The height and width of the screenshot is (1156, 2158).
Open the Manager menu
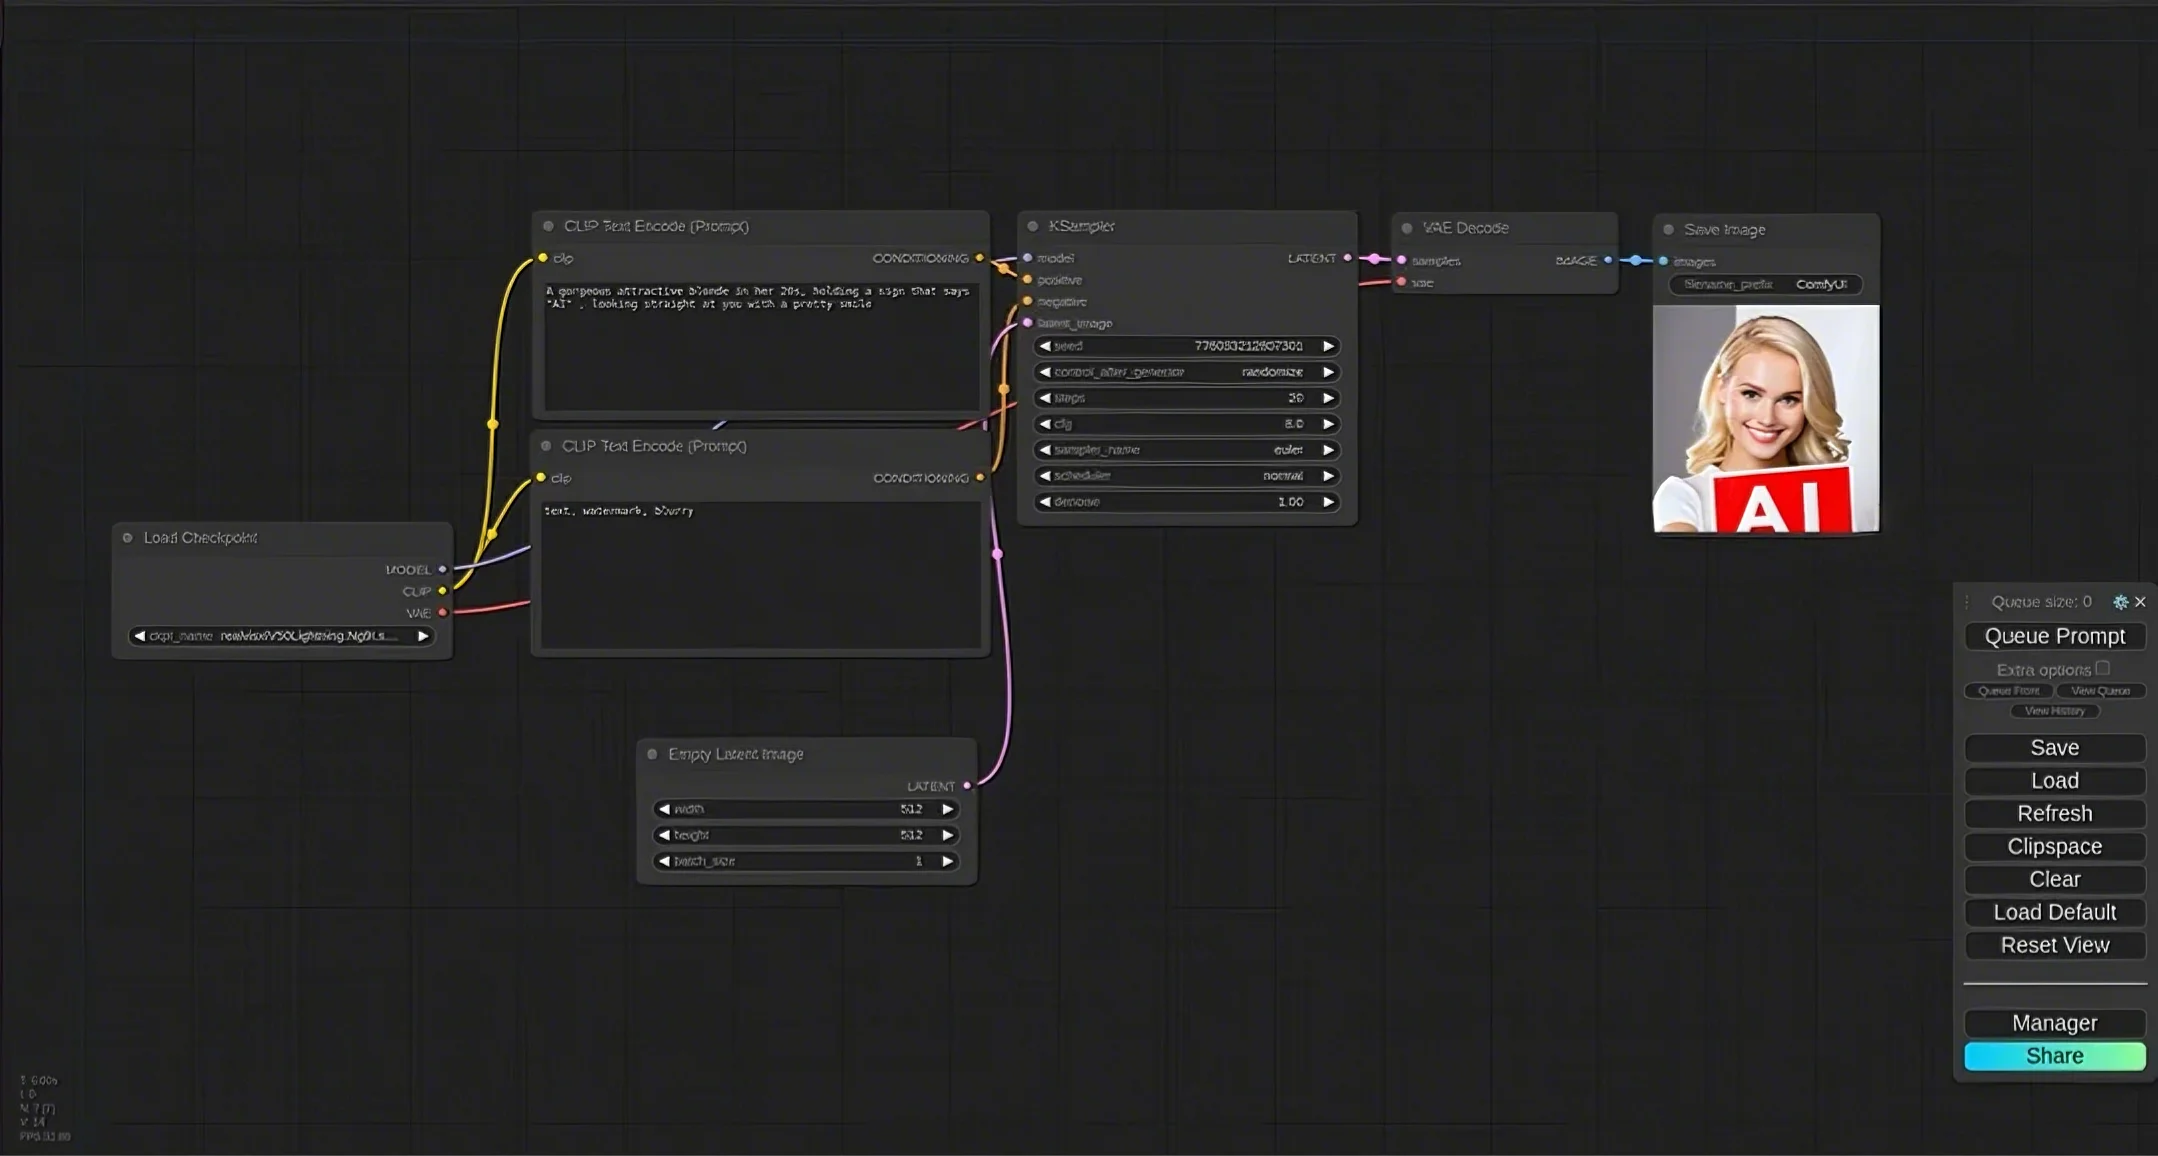point(2054,1023)
